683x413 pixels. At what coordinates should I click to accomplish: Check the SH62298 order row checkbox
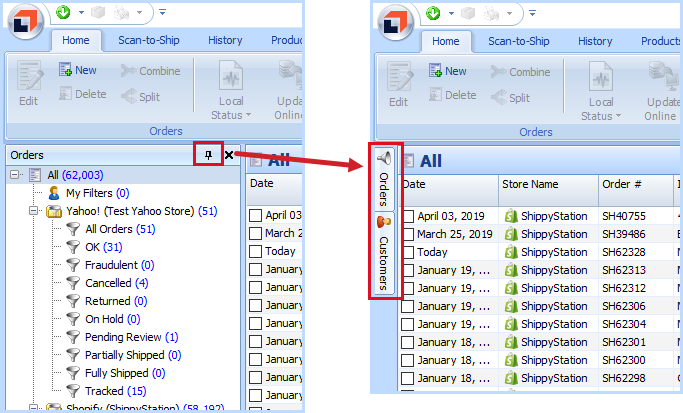click(x=408, y=378)
